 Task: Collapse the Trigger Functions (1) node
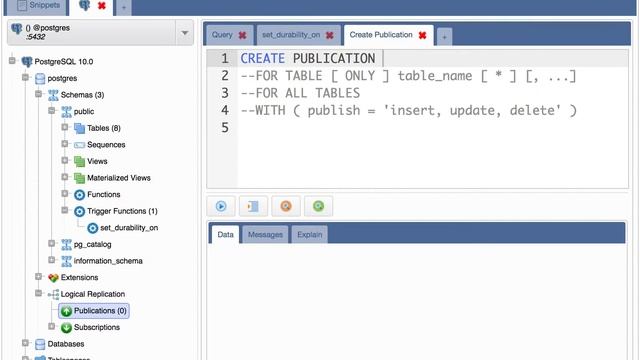[64, 210]
